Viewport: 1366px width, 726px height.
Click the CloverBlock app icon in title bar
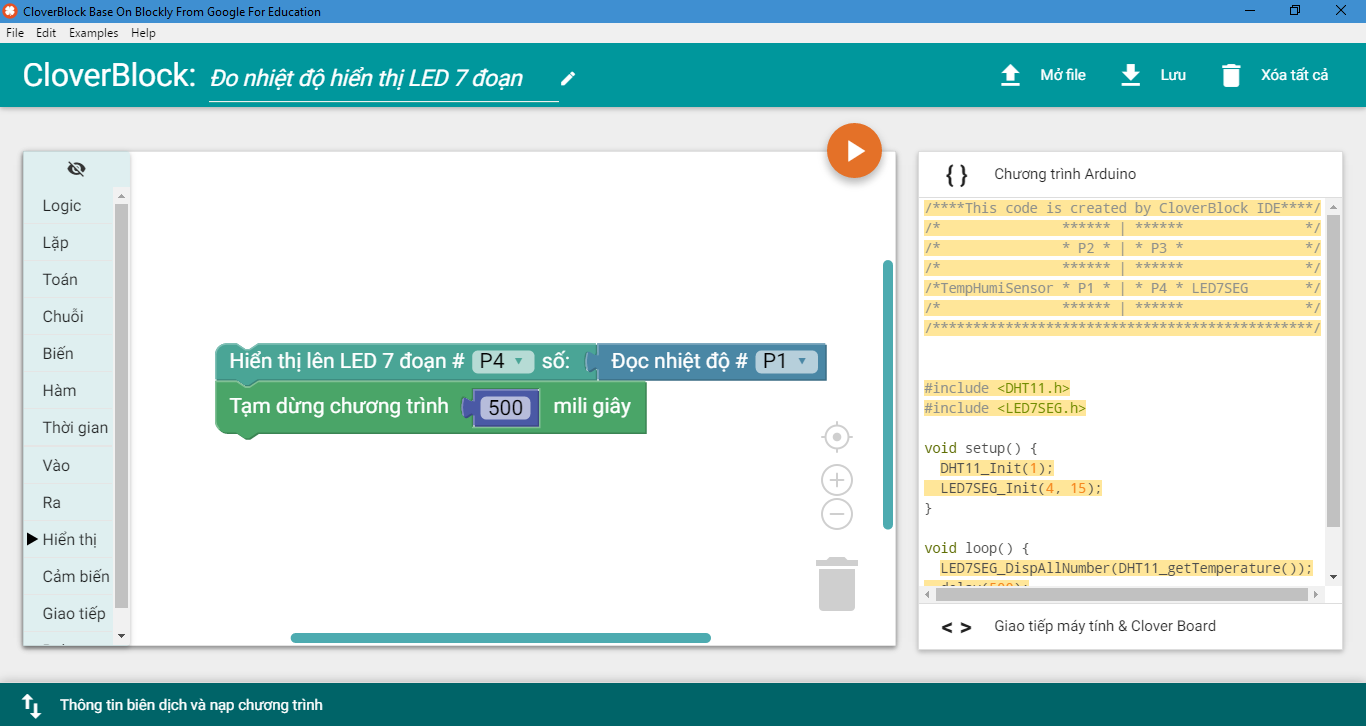click(x=11, y=11)
